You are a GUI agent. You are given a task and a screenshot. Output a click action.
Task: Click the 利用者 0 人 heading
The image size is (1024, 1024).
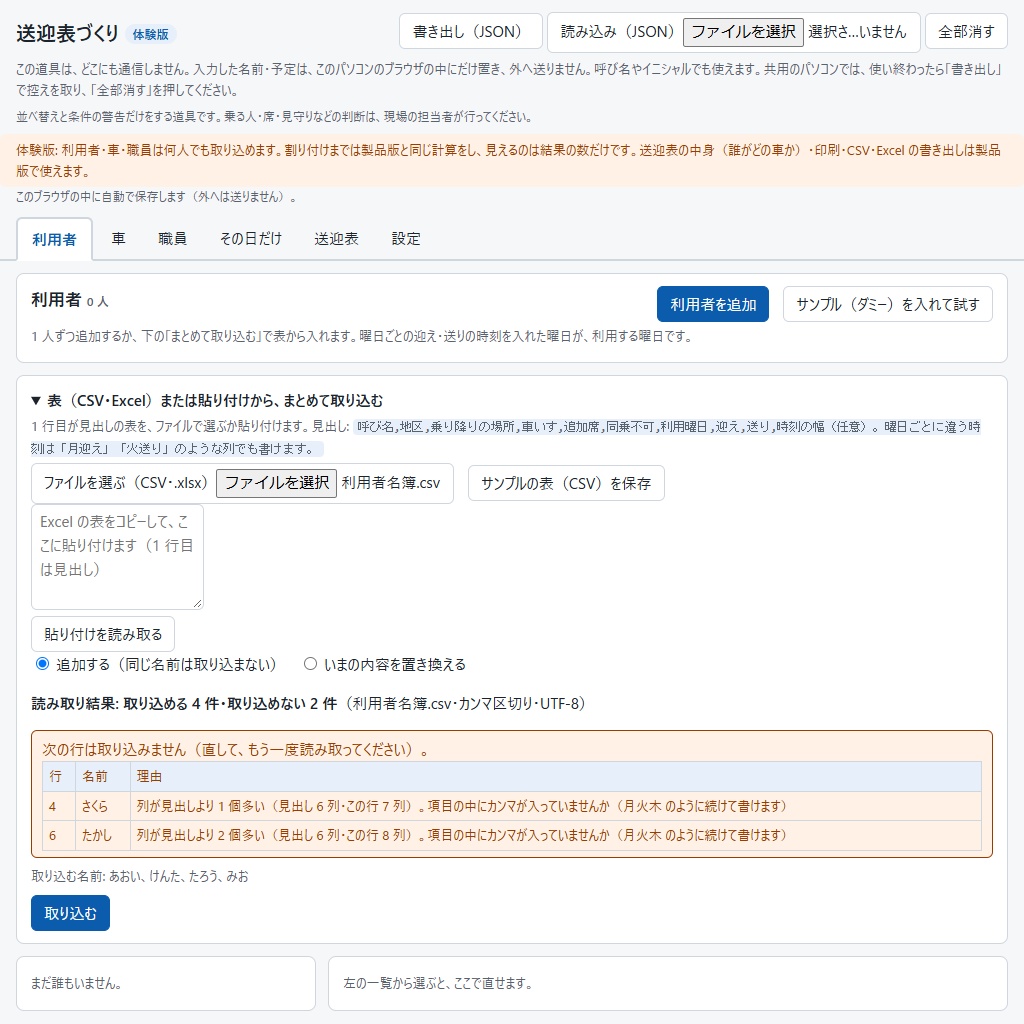[x=70, y=300]
